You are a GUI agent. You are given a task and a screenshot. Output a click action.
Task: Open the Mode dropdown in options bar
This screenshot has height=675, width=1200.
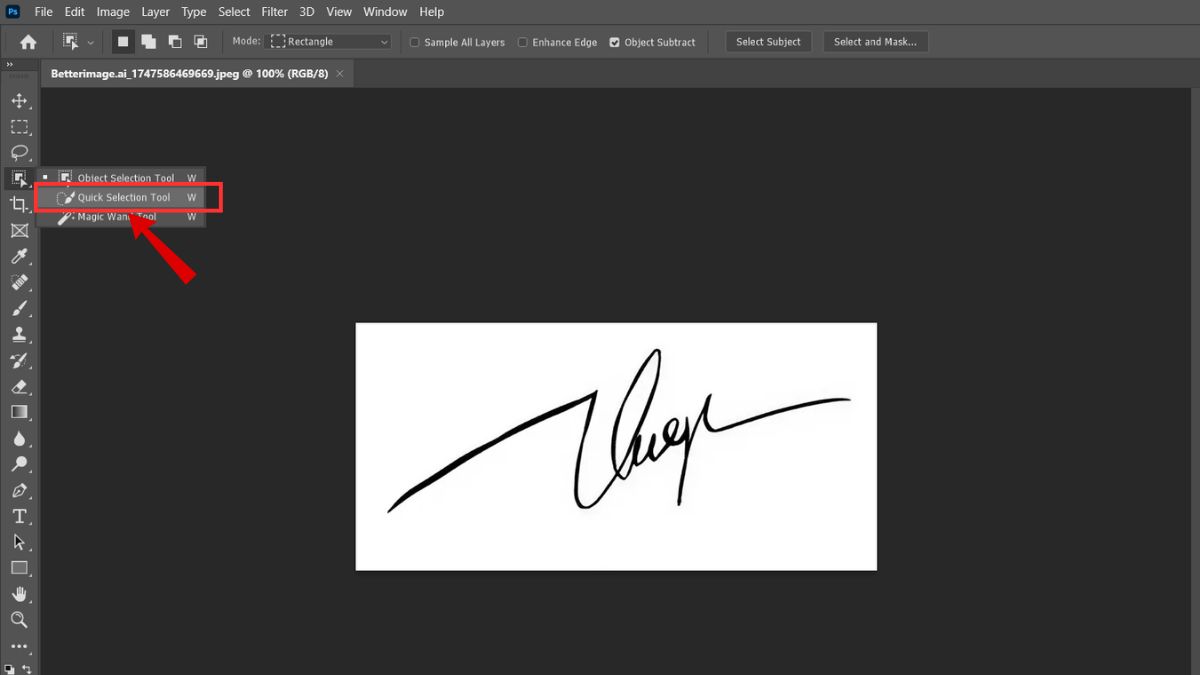coord(330,41)
